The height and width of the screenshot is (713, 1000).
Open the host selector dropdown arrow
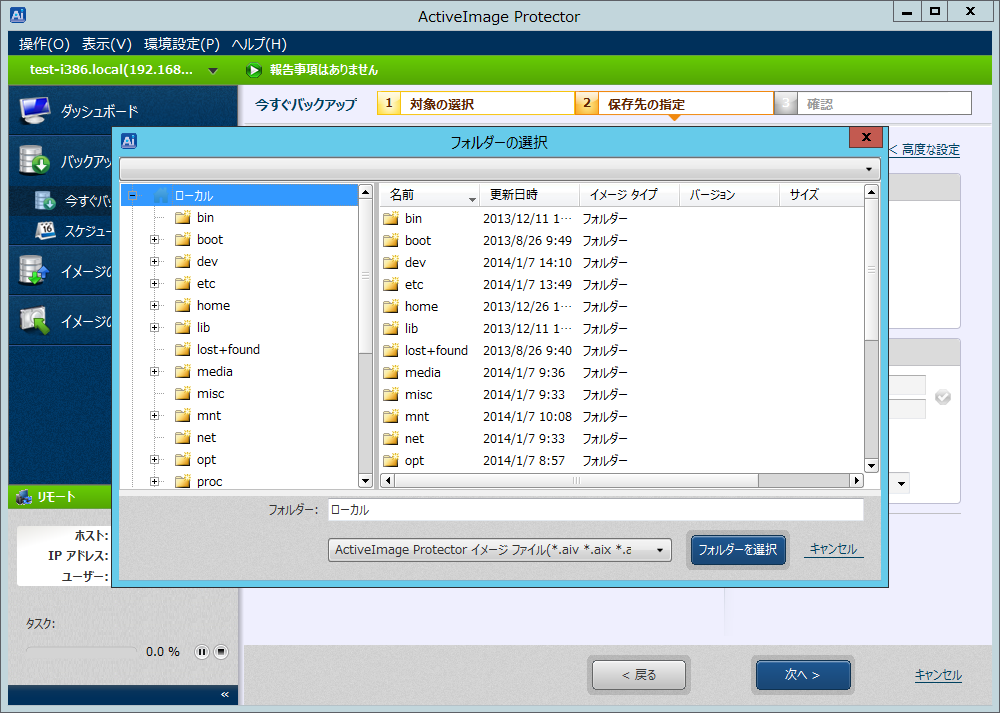[213, 71]
